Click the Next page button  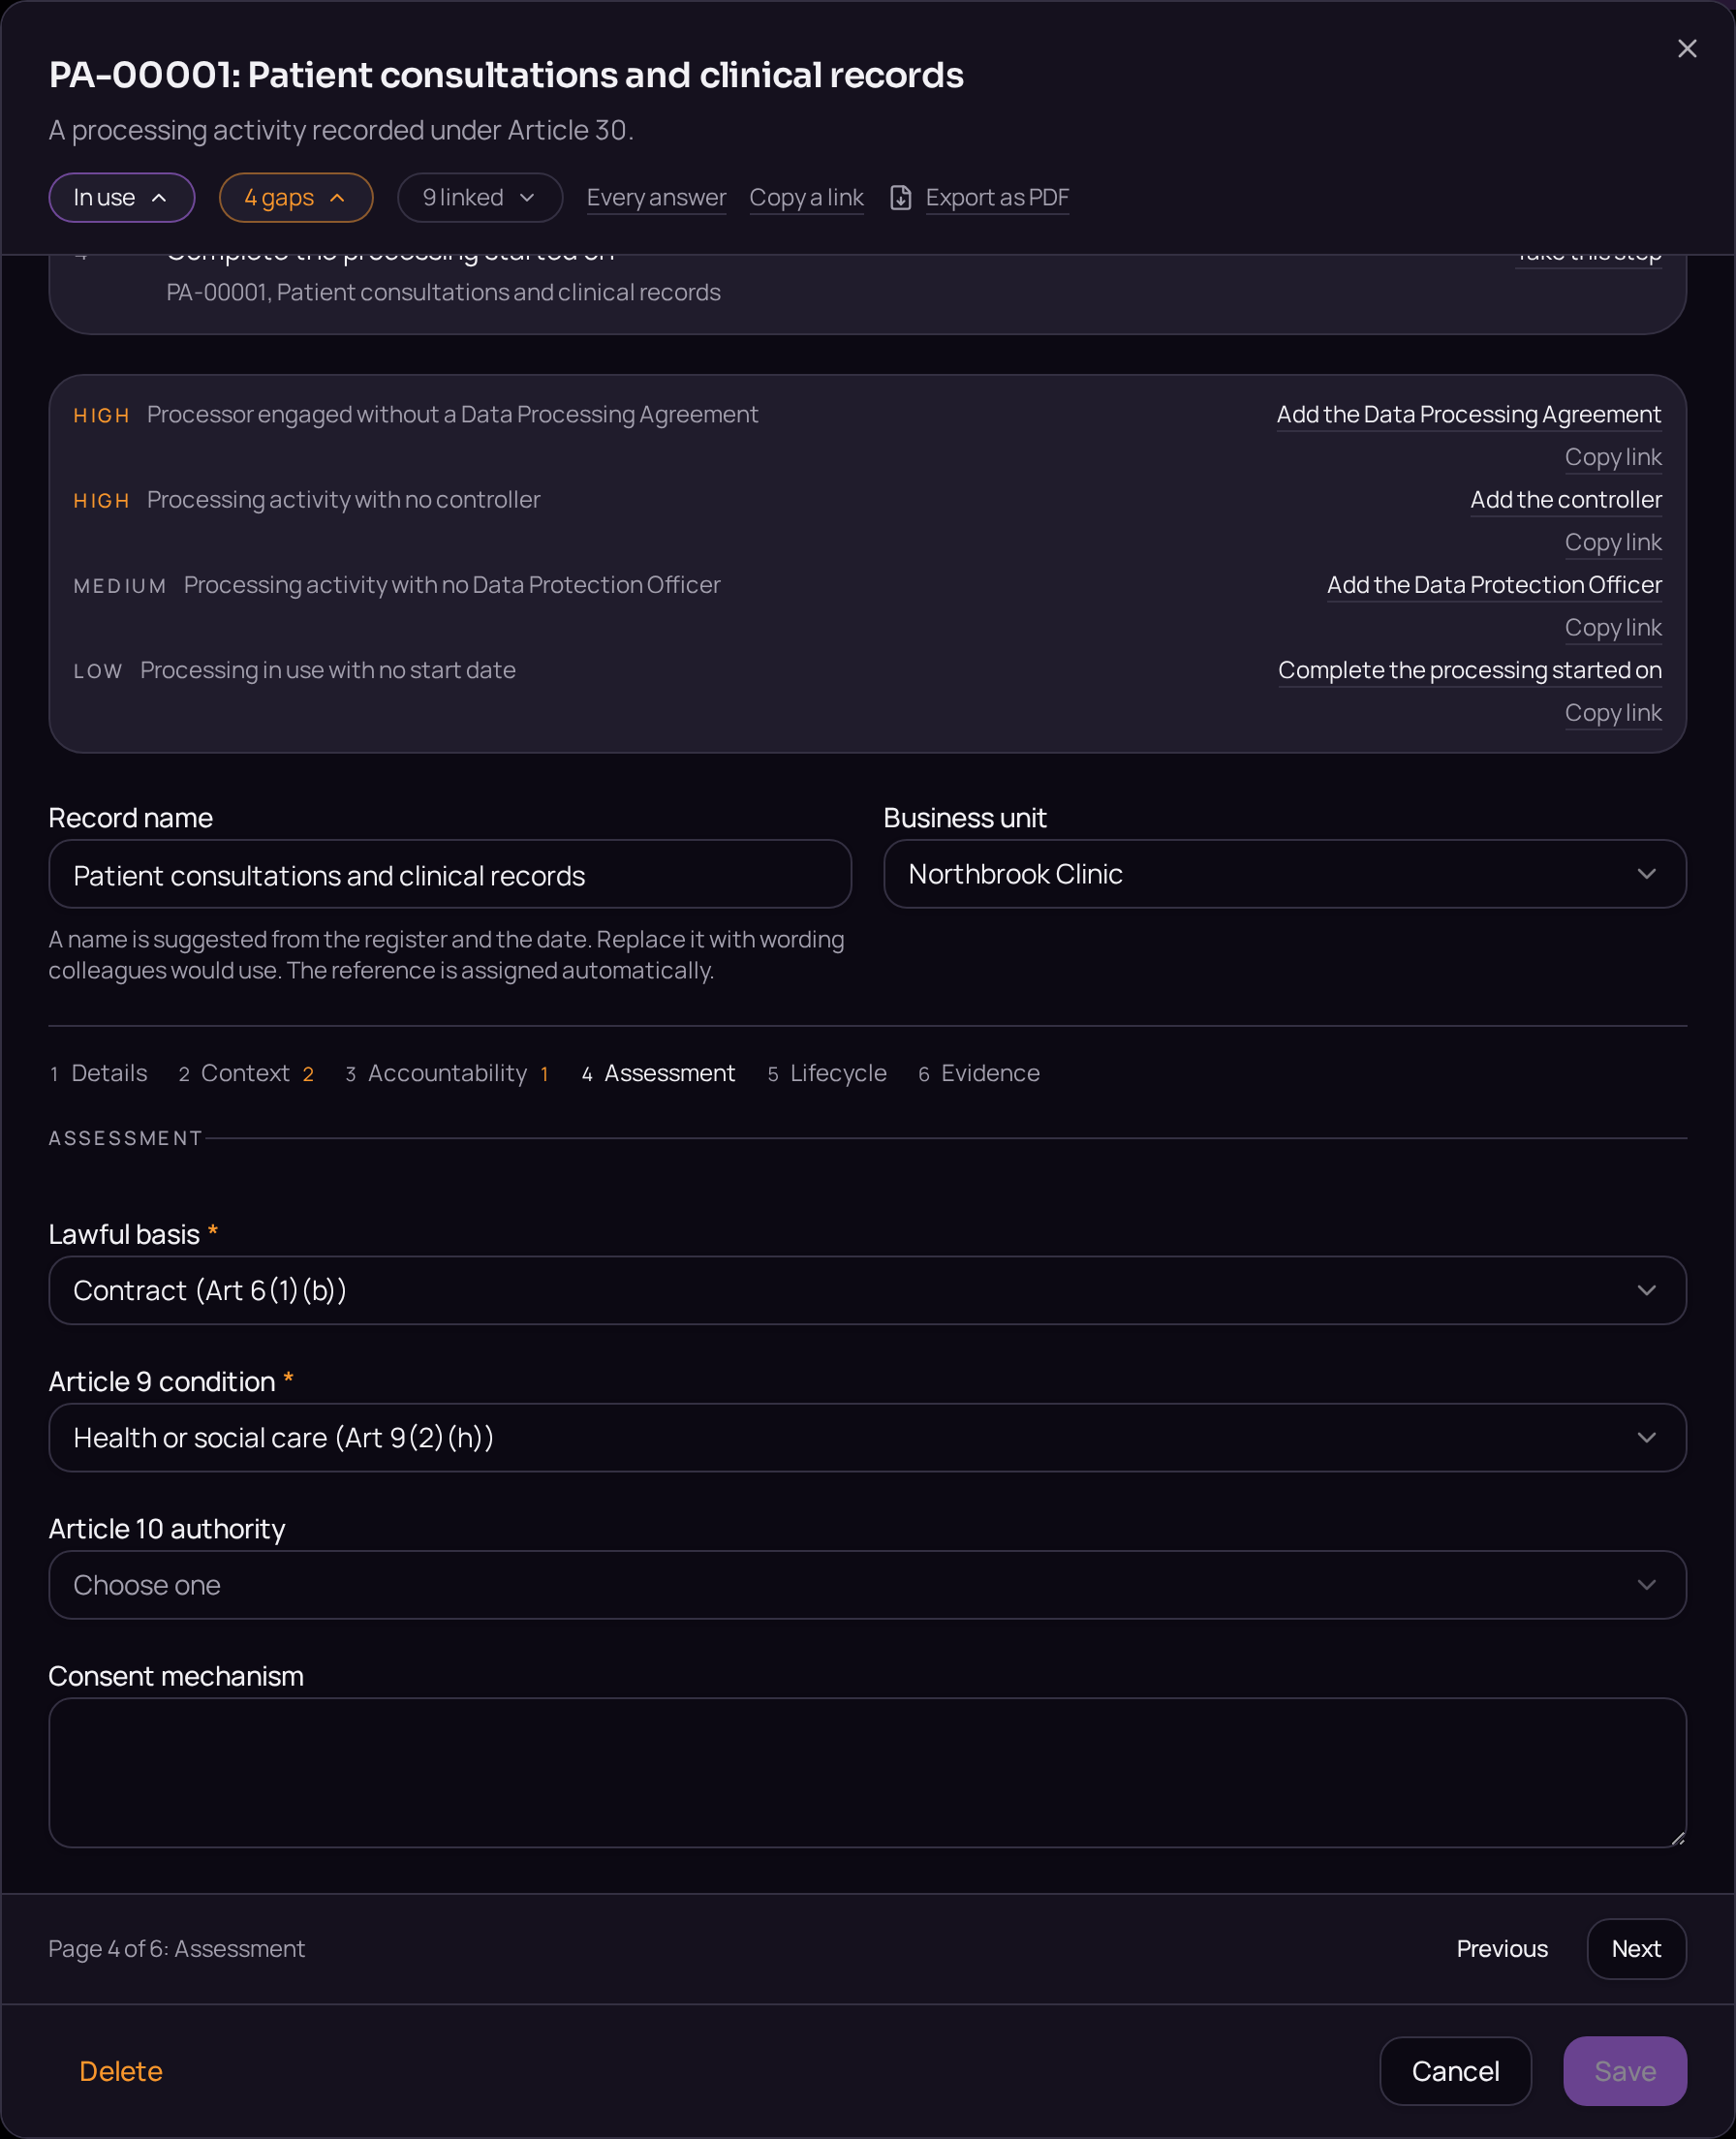click(x=1636, y=1948)
